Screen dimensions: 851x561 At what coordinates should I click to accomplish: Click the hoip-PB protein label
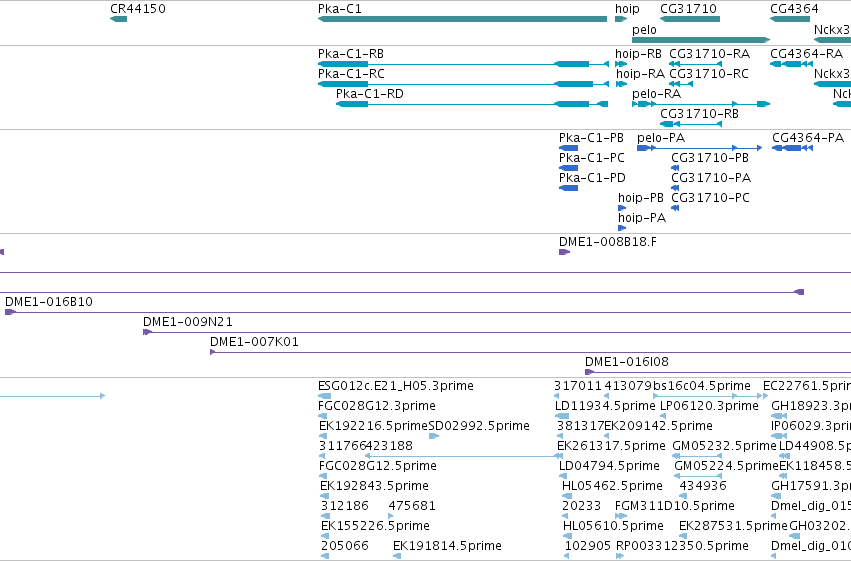tap(641, 198)
